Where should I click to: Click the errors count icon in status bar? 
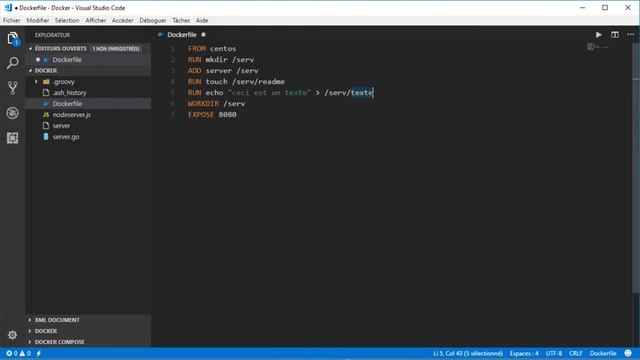(9, 353)
